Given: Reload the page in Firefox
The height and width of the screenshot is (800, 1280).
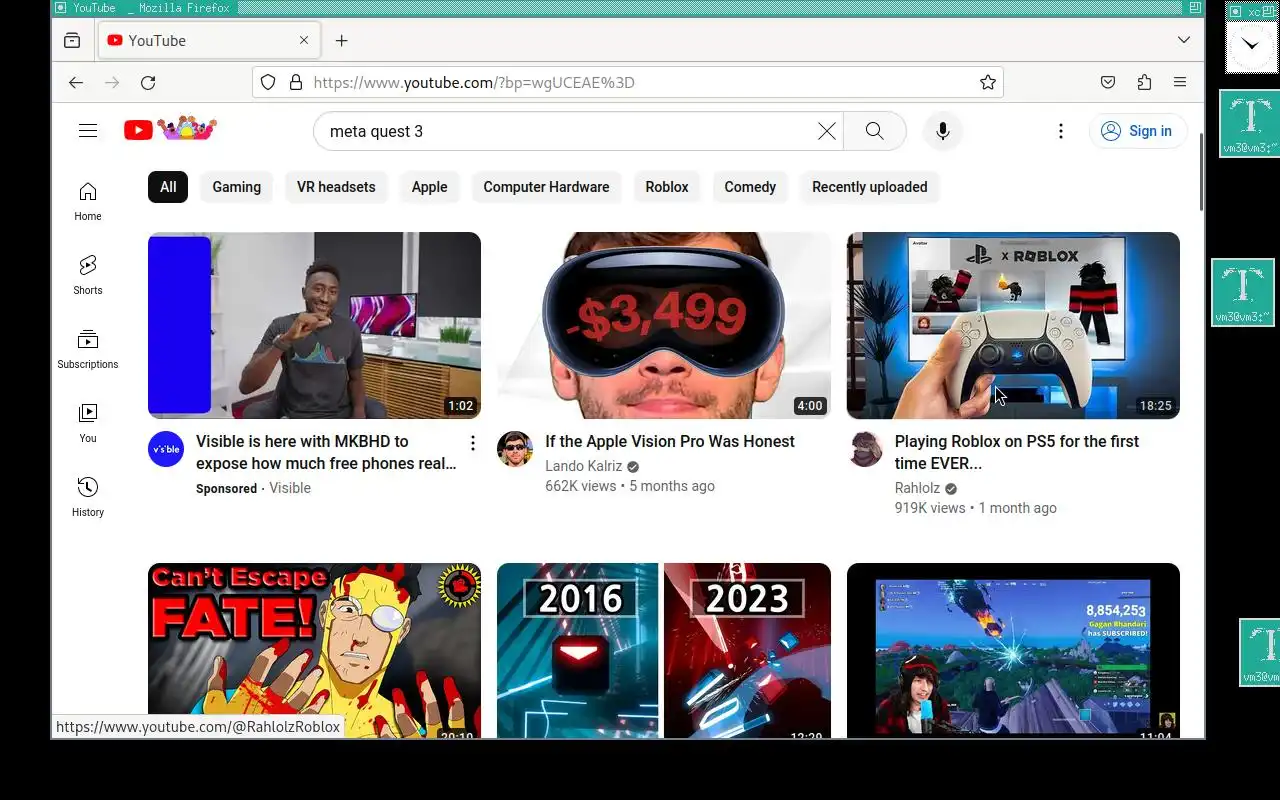Looking at the screenshot, I should pos(148,83).
